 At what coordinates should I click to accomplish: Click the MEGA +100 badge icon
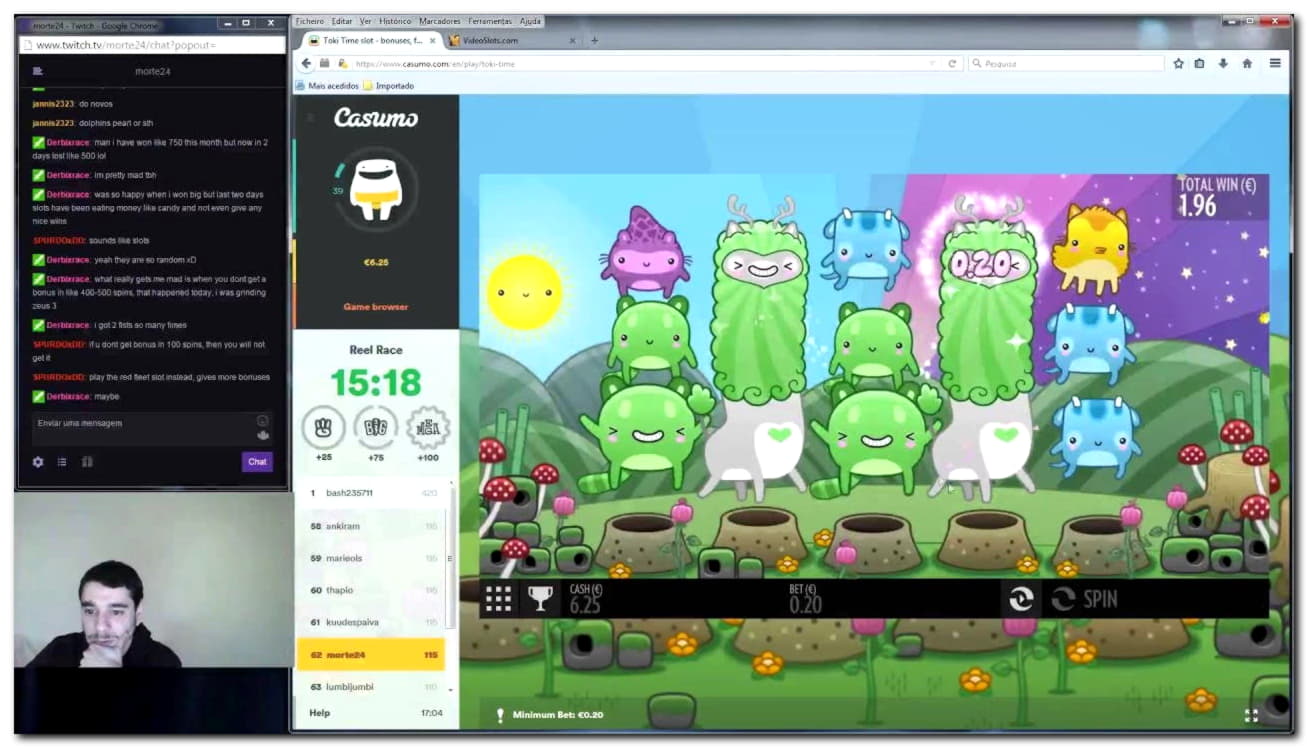pos(428,428)
